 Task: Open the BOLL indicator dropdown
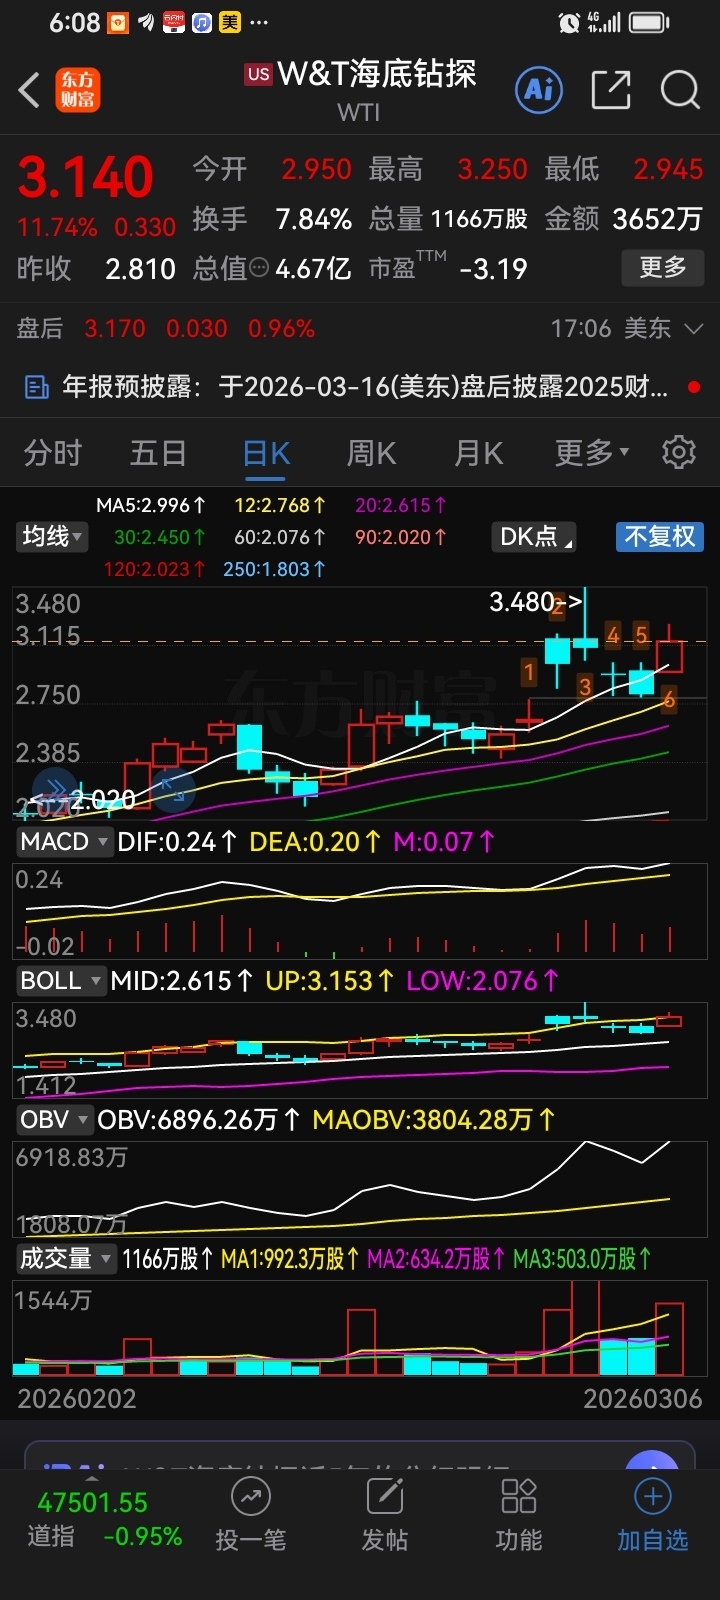(60, 981)
